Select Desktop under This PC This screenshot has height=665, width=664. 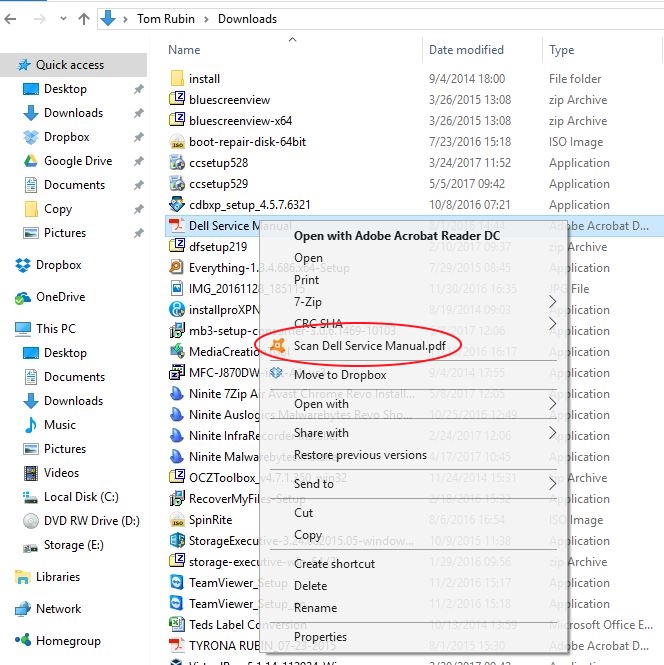pyautogui.click(x=65, y=352)
